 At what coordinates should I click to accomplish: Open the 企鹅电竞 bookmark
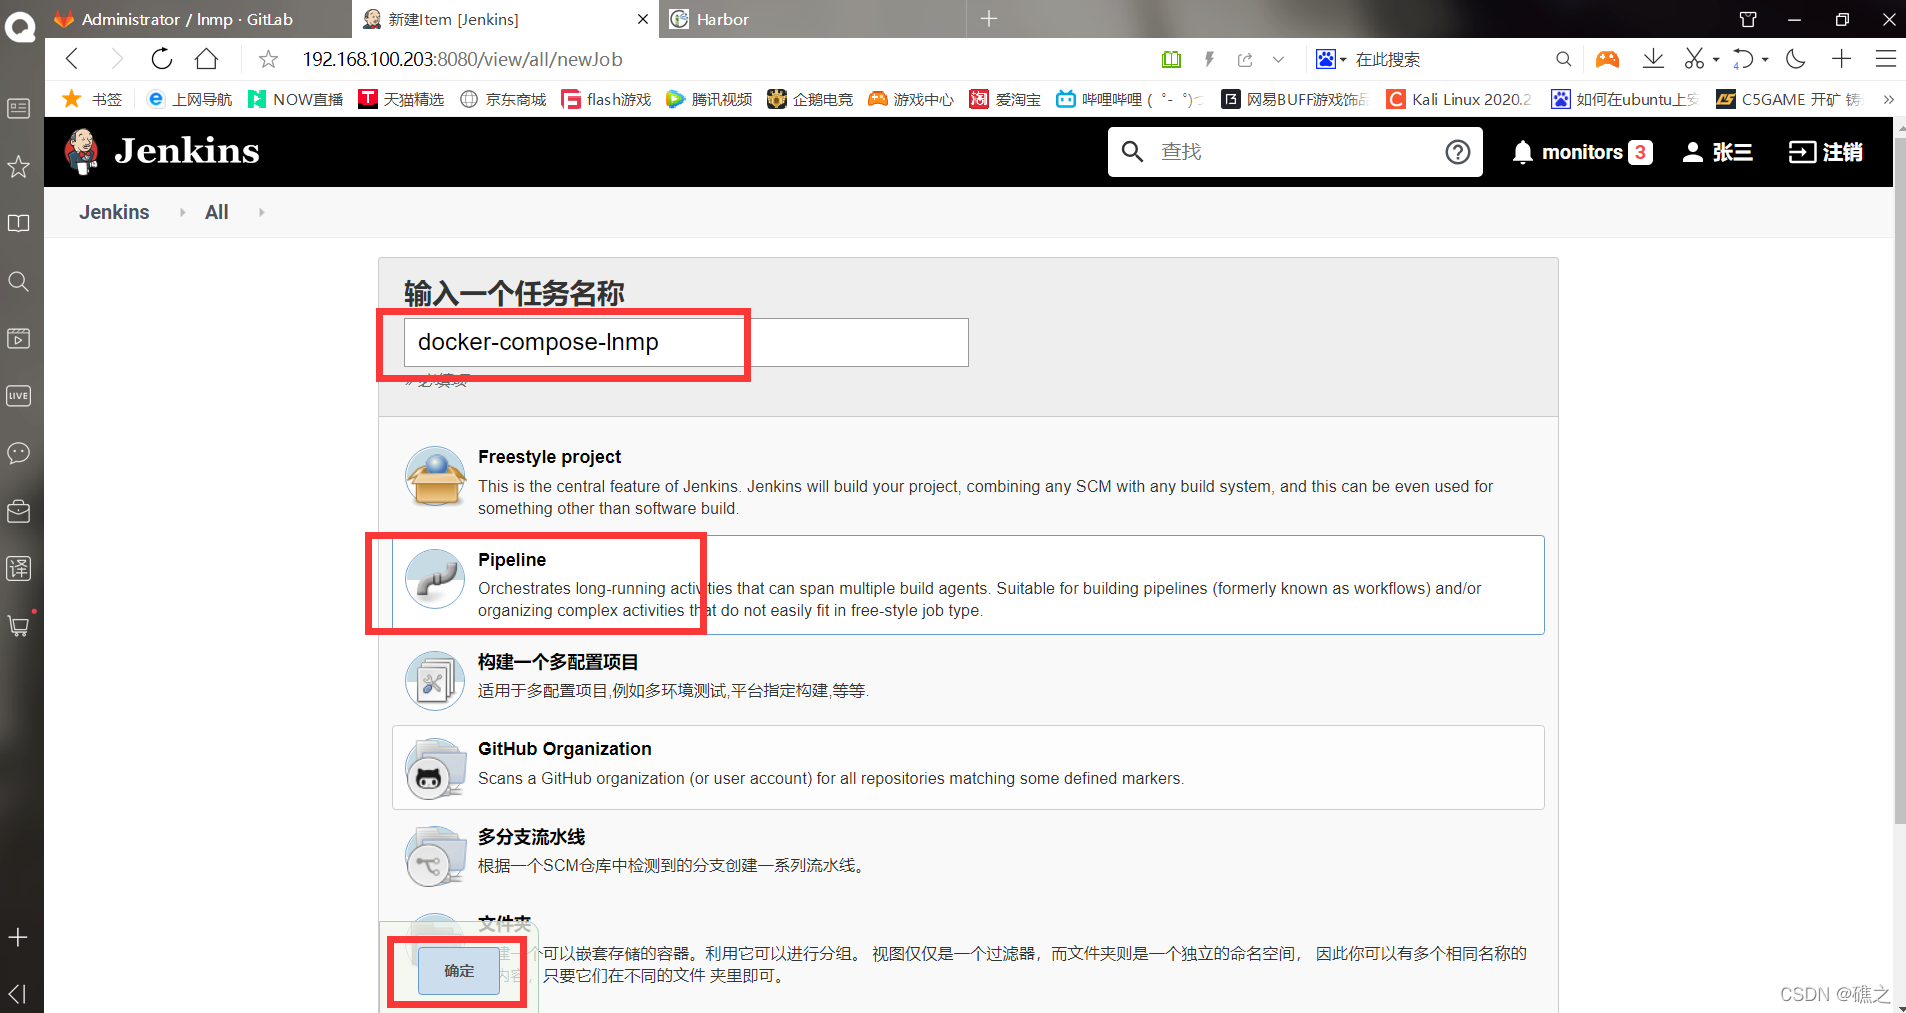click(810, 99)
